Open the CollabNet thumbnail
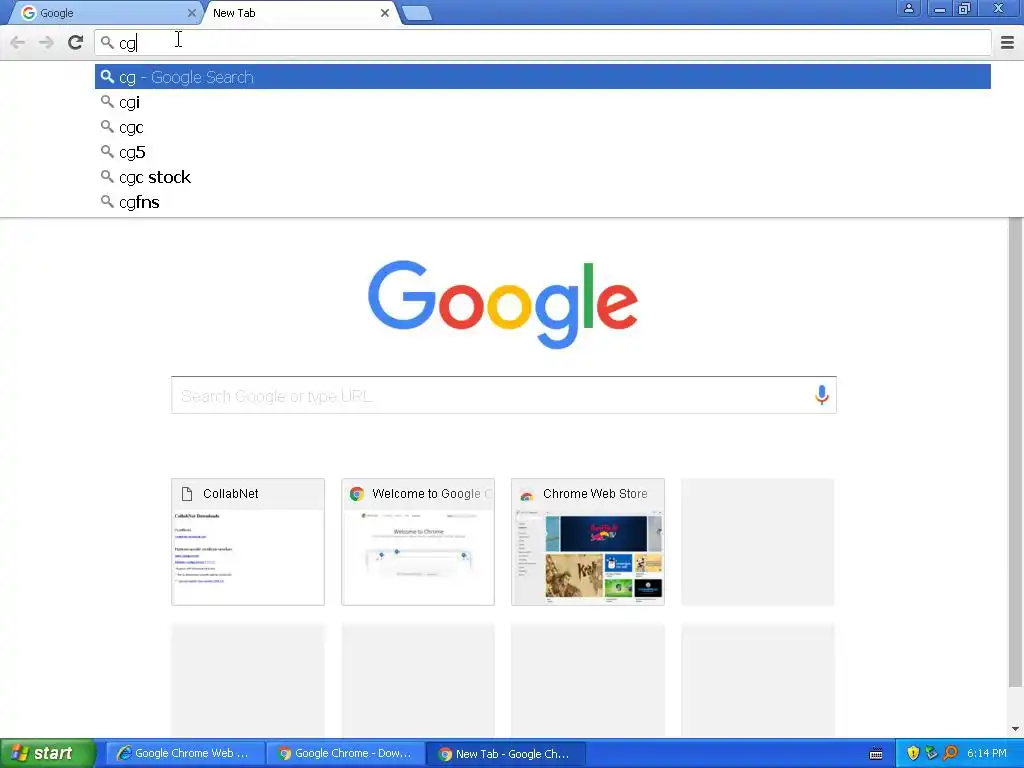1024x768 pixels. (248, 542)
